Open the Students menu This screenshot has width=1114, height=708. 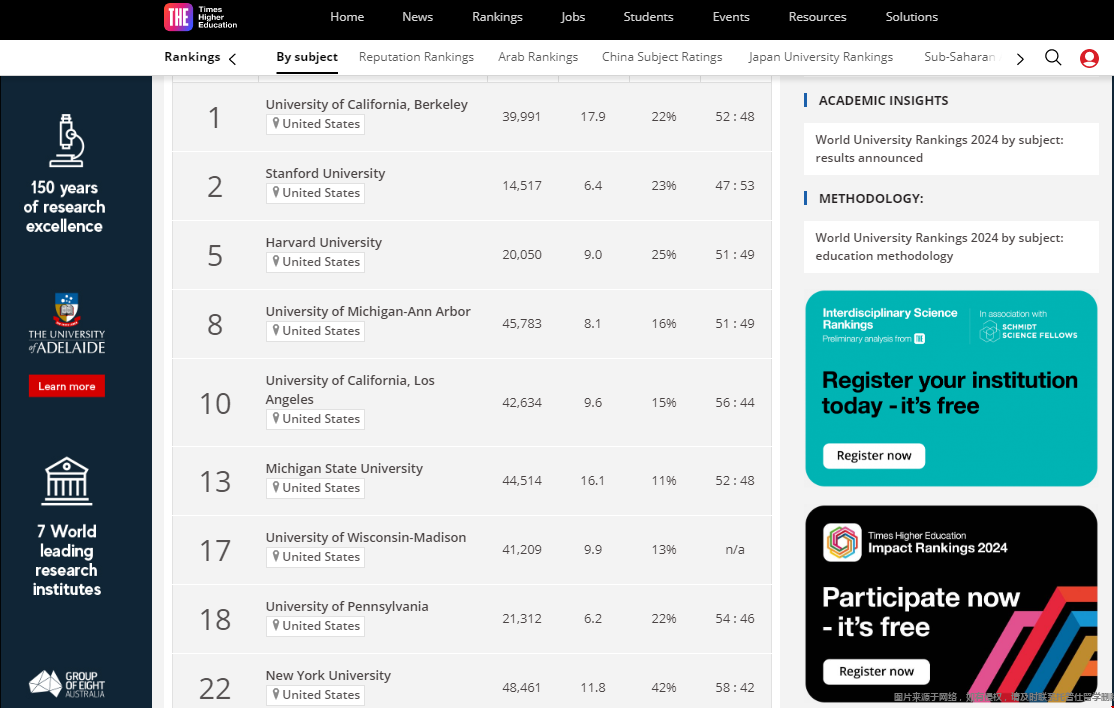click(648, 17)
